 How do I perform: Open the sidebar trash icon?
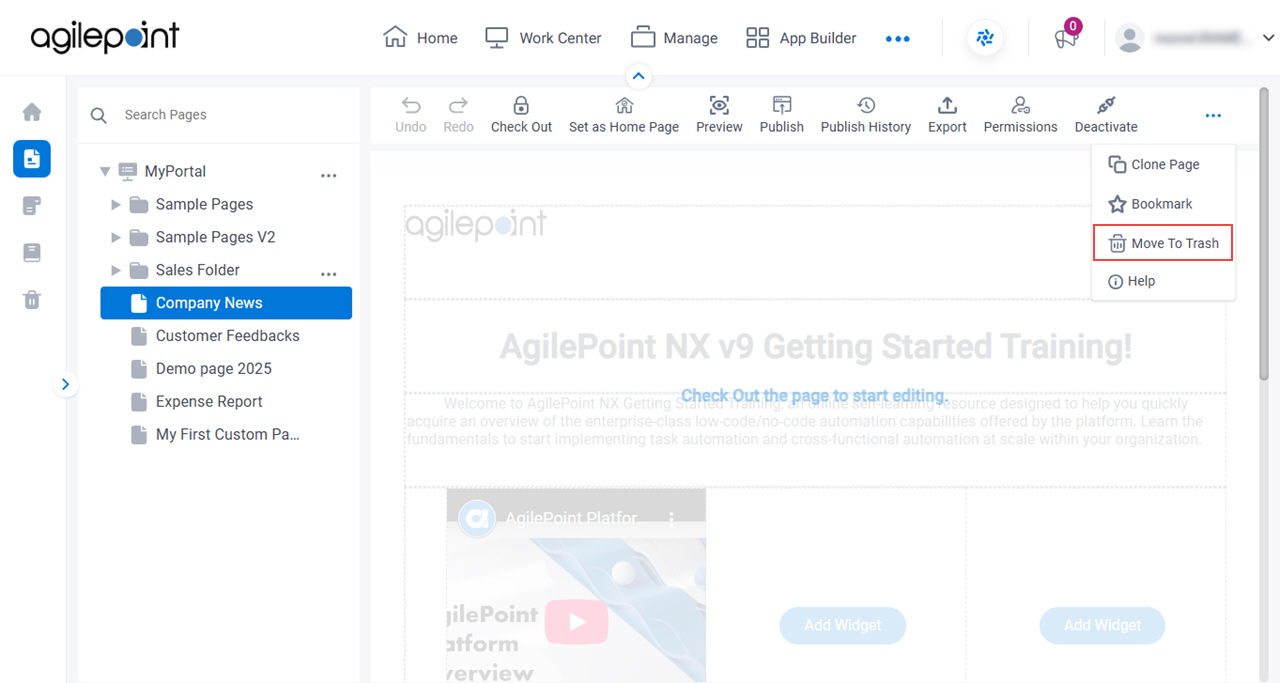tap(32, 300)
